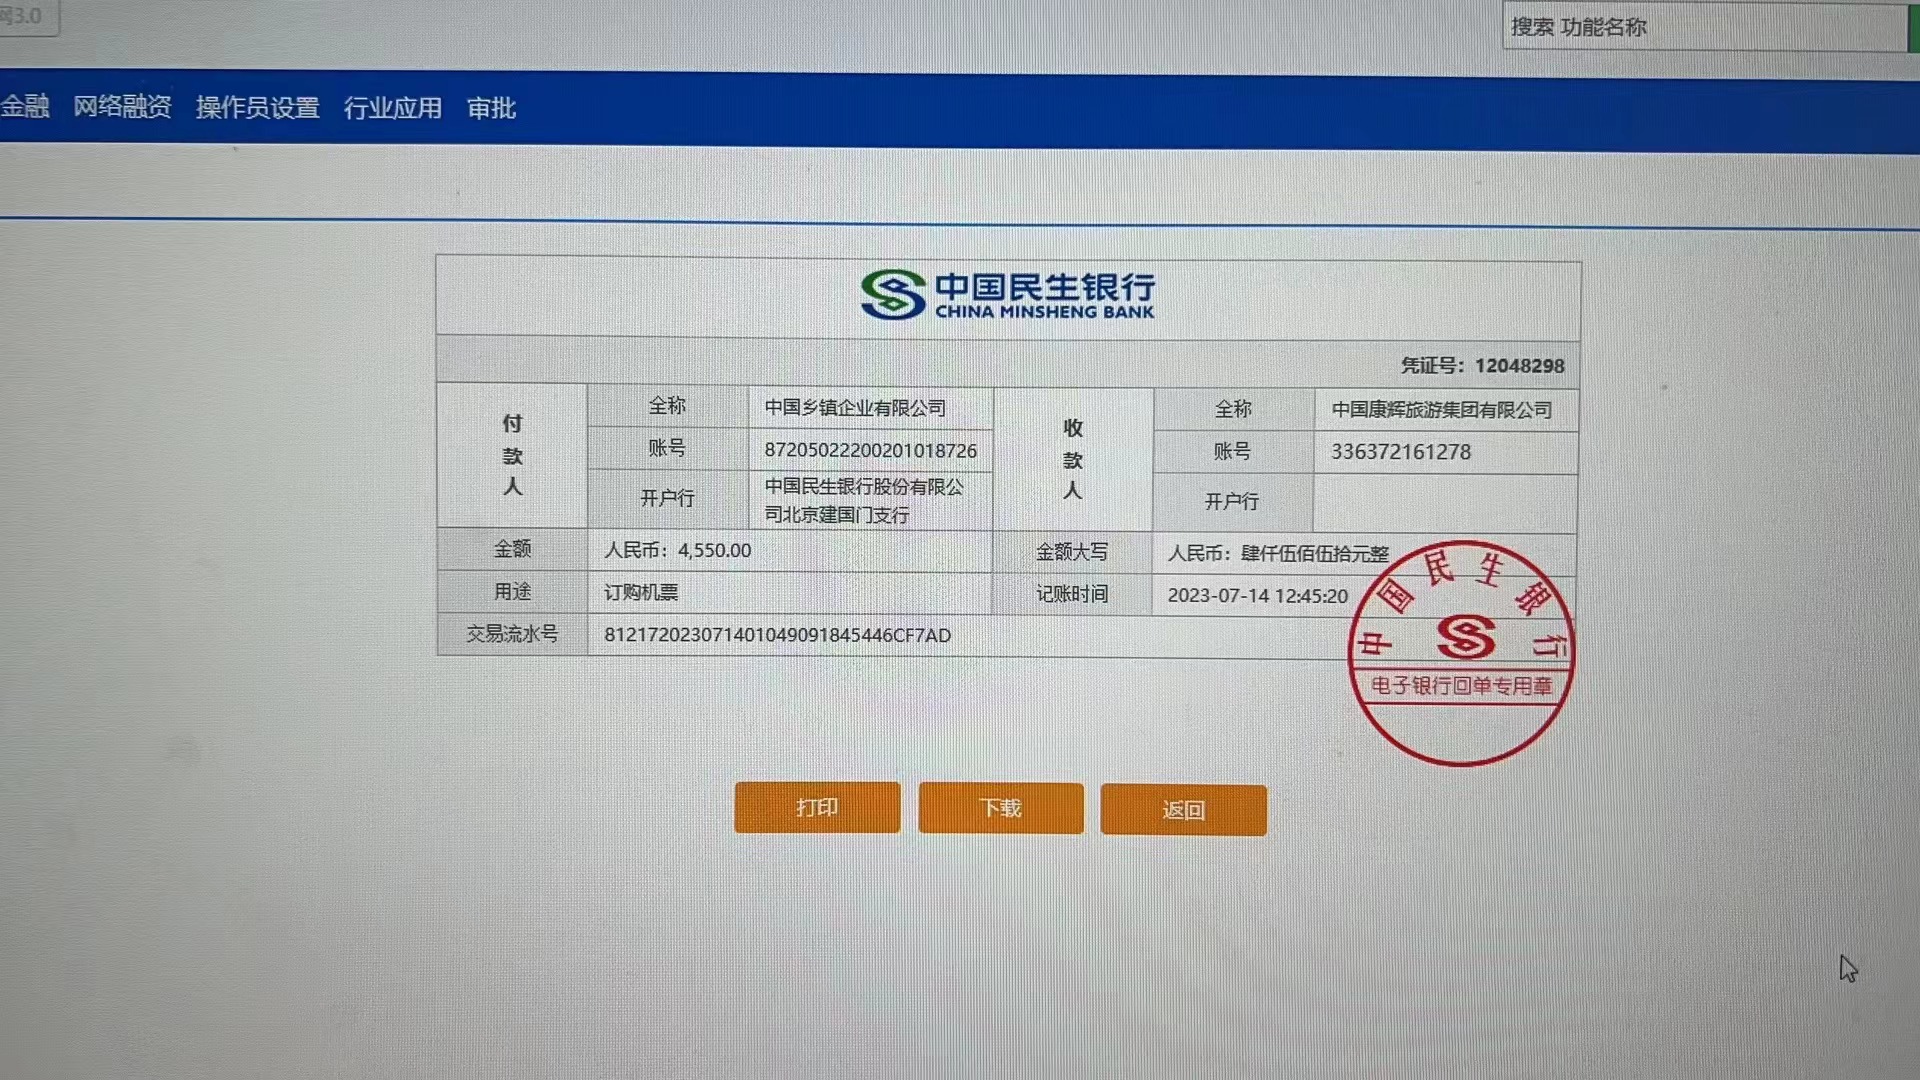Click payee account number 336372161278
Image resolution: width=1920 pixels, height=1080 pixels.
(1400, 452)
